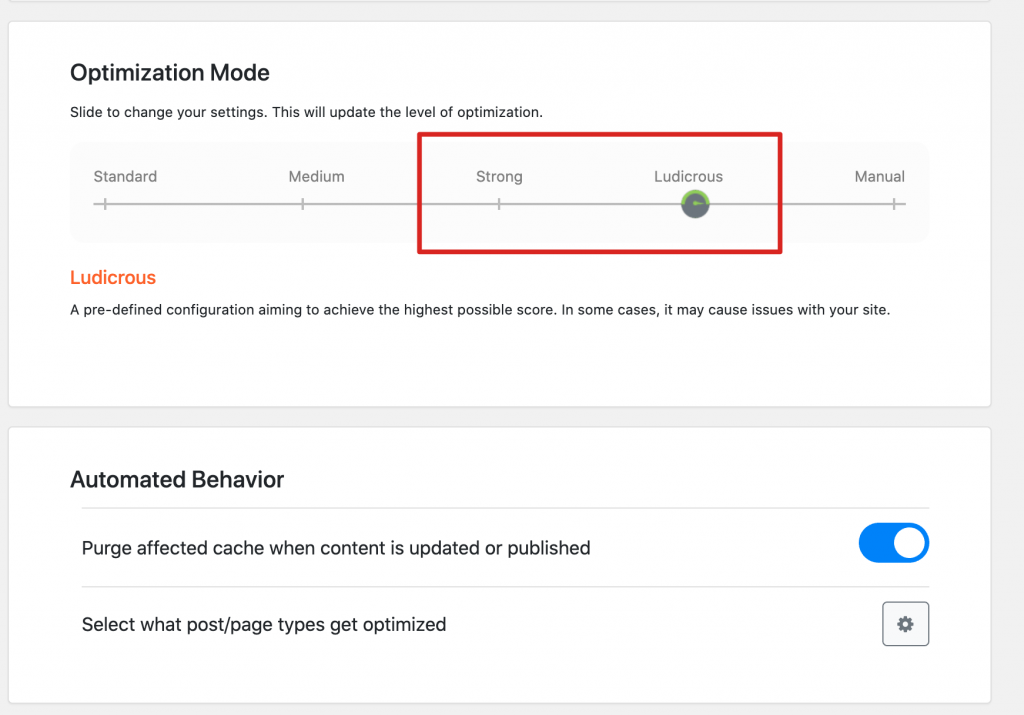Click the select post/page types label text

pos(263,625)
